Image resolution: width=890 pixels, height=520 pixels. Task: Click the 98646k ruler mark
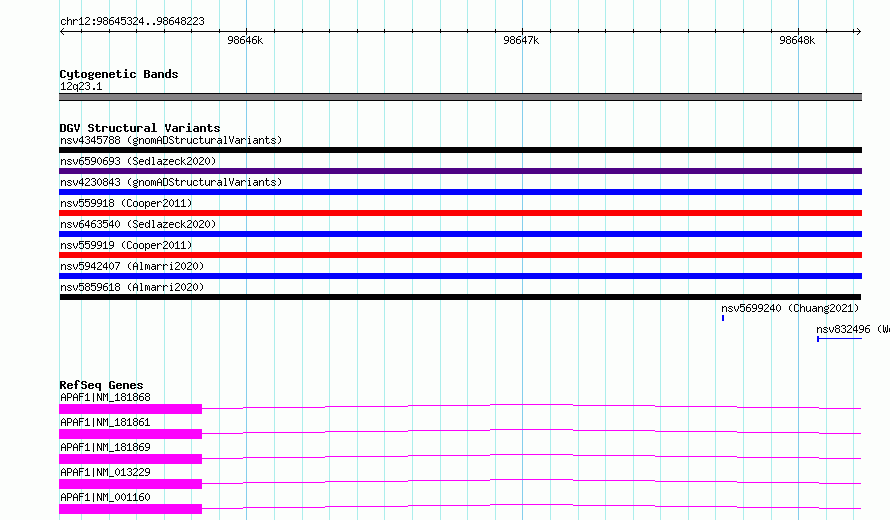245,40
